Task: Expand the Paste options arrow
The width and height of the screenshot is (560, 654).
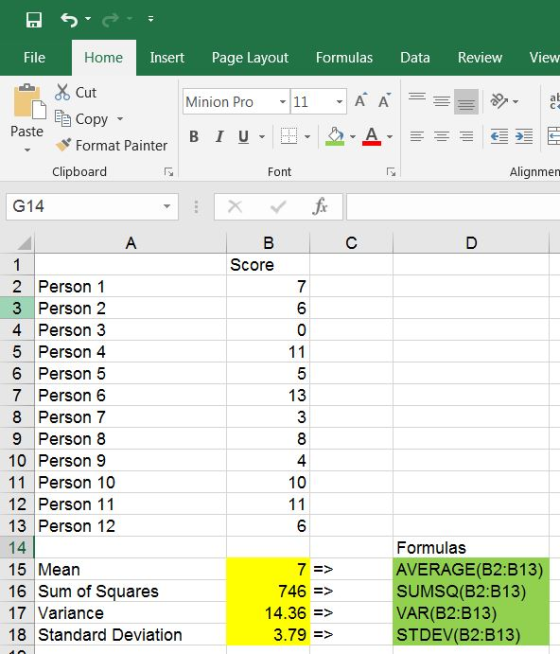Action: click(x=27, y=149)
